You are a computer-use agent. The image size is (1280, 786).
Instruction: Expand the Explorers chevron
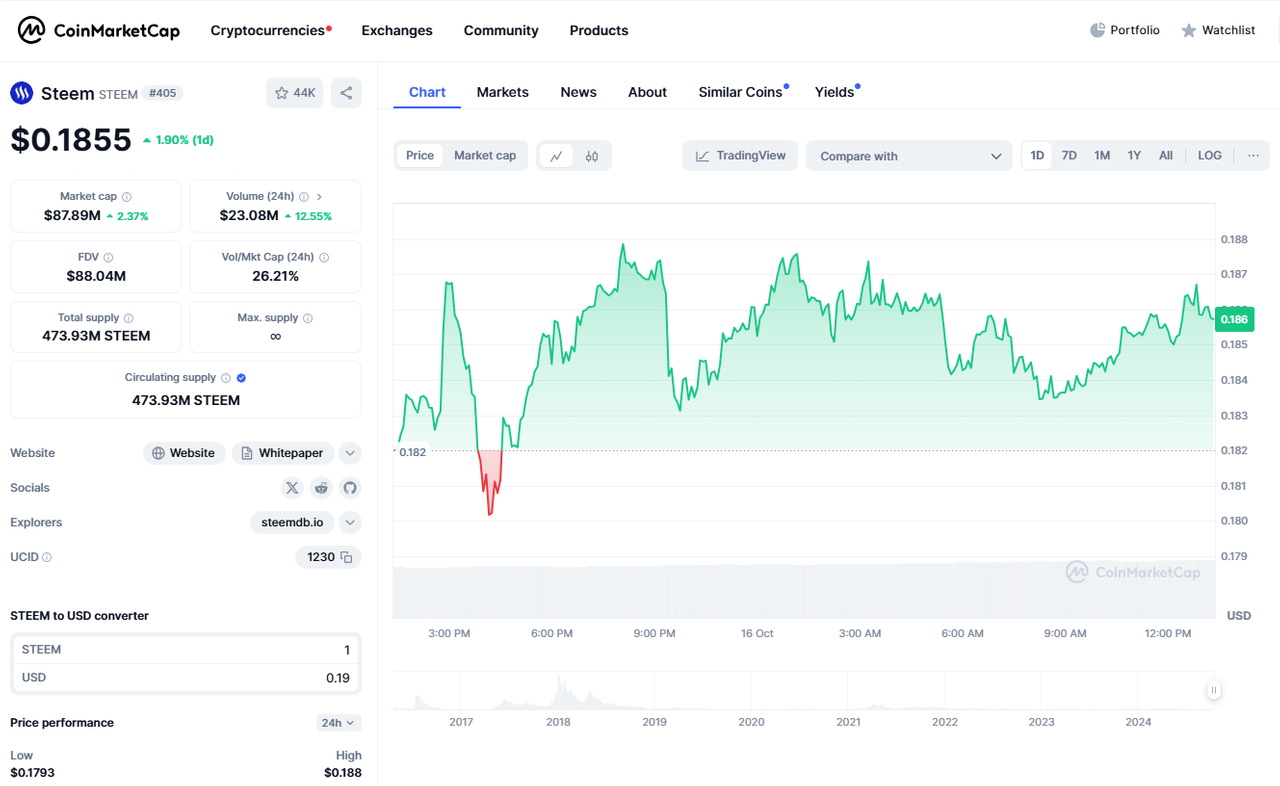(350, 522)
